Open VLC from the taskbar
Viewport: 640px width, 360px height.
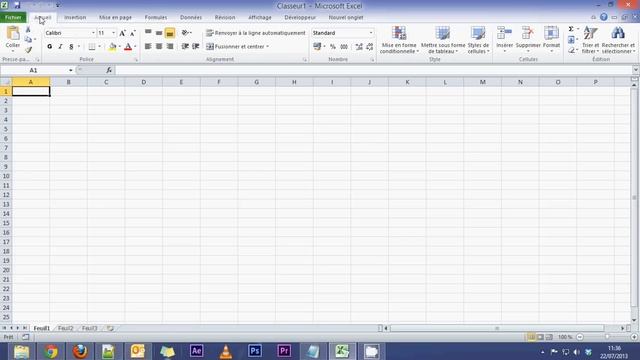pyautogui.click(x=226, y=351)
